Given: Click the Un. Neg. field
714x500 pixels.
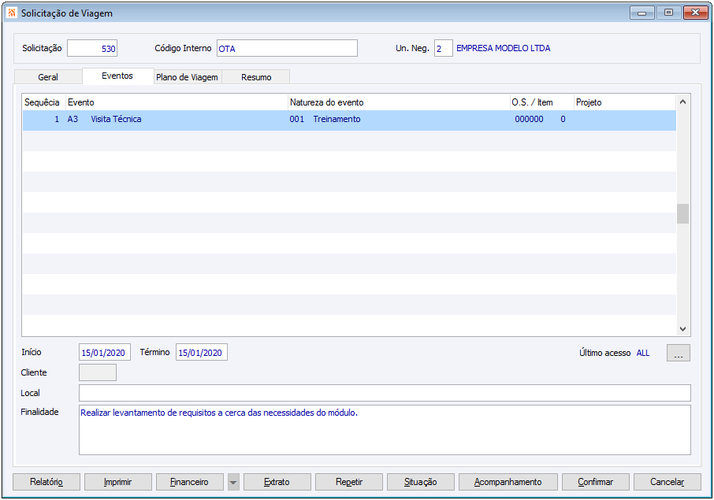Looking at the screenshot, I should click(443, 48).
